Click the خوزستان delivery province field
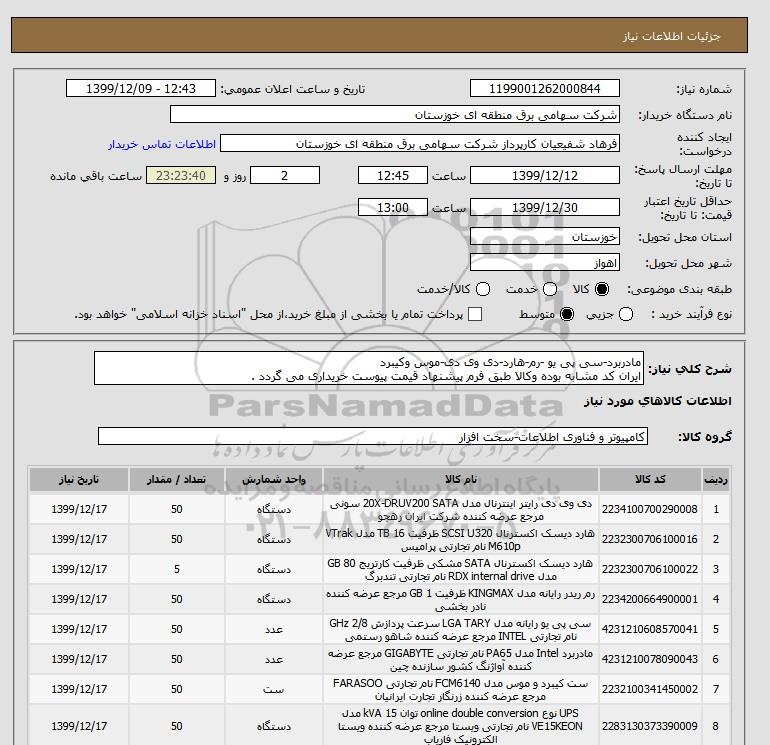The image size is (770, 745). 544,238
